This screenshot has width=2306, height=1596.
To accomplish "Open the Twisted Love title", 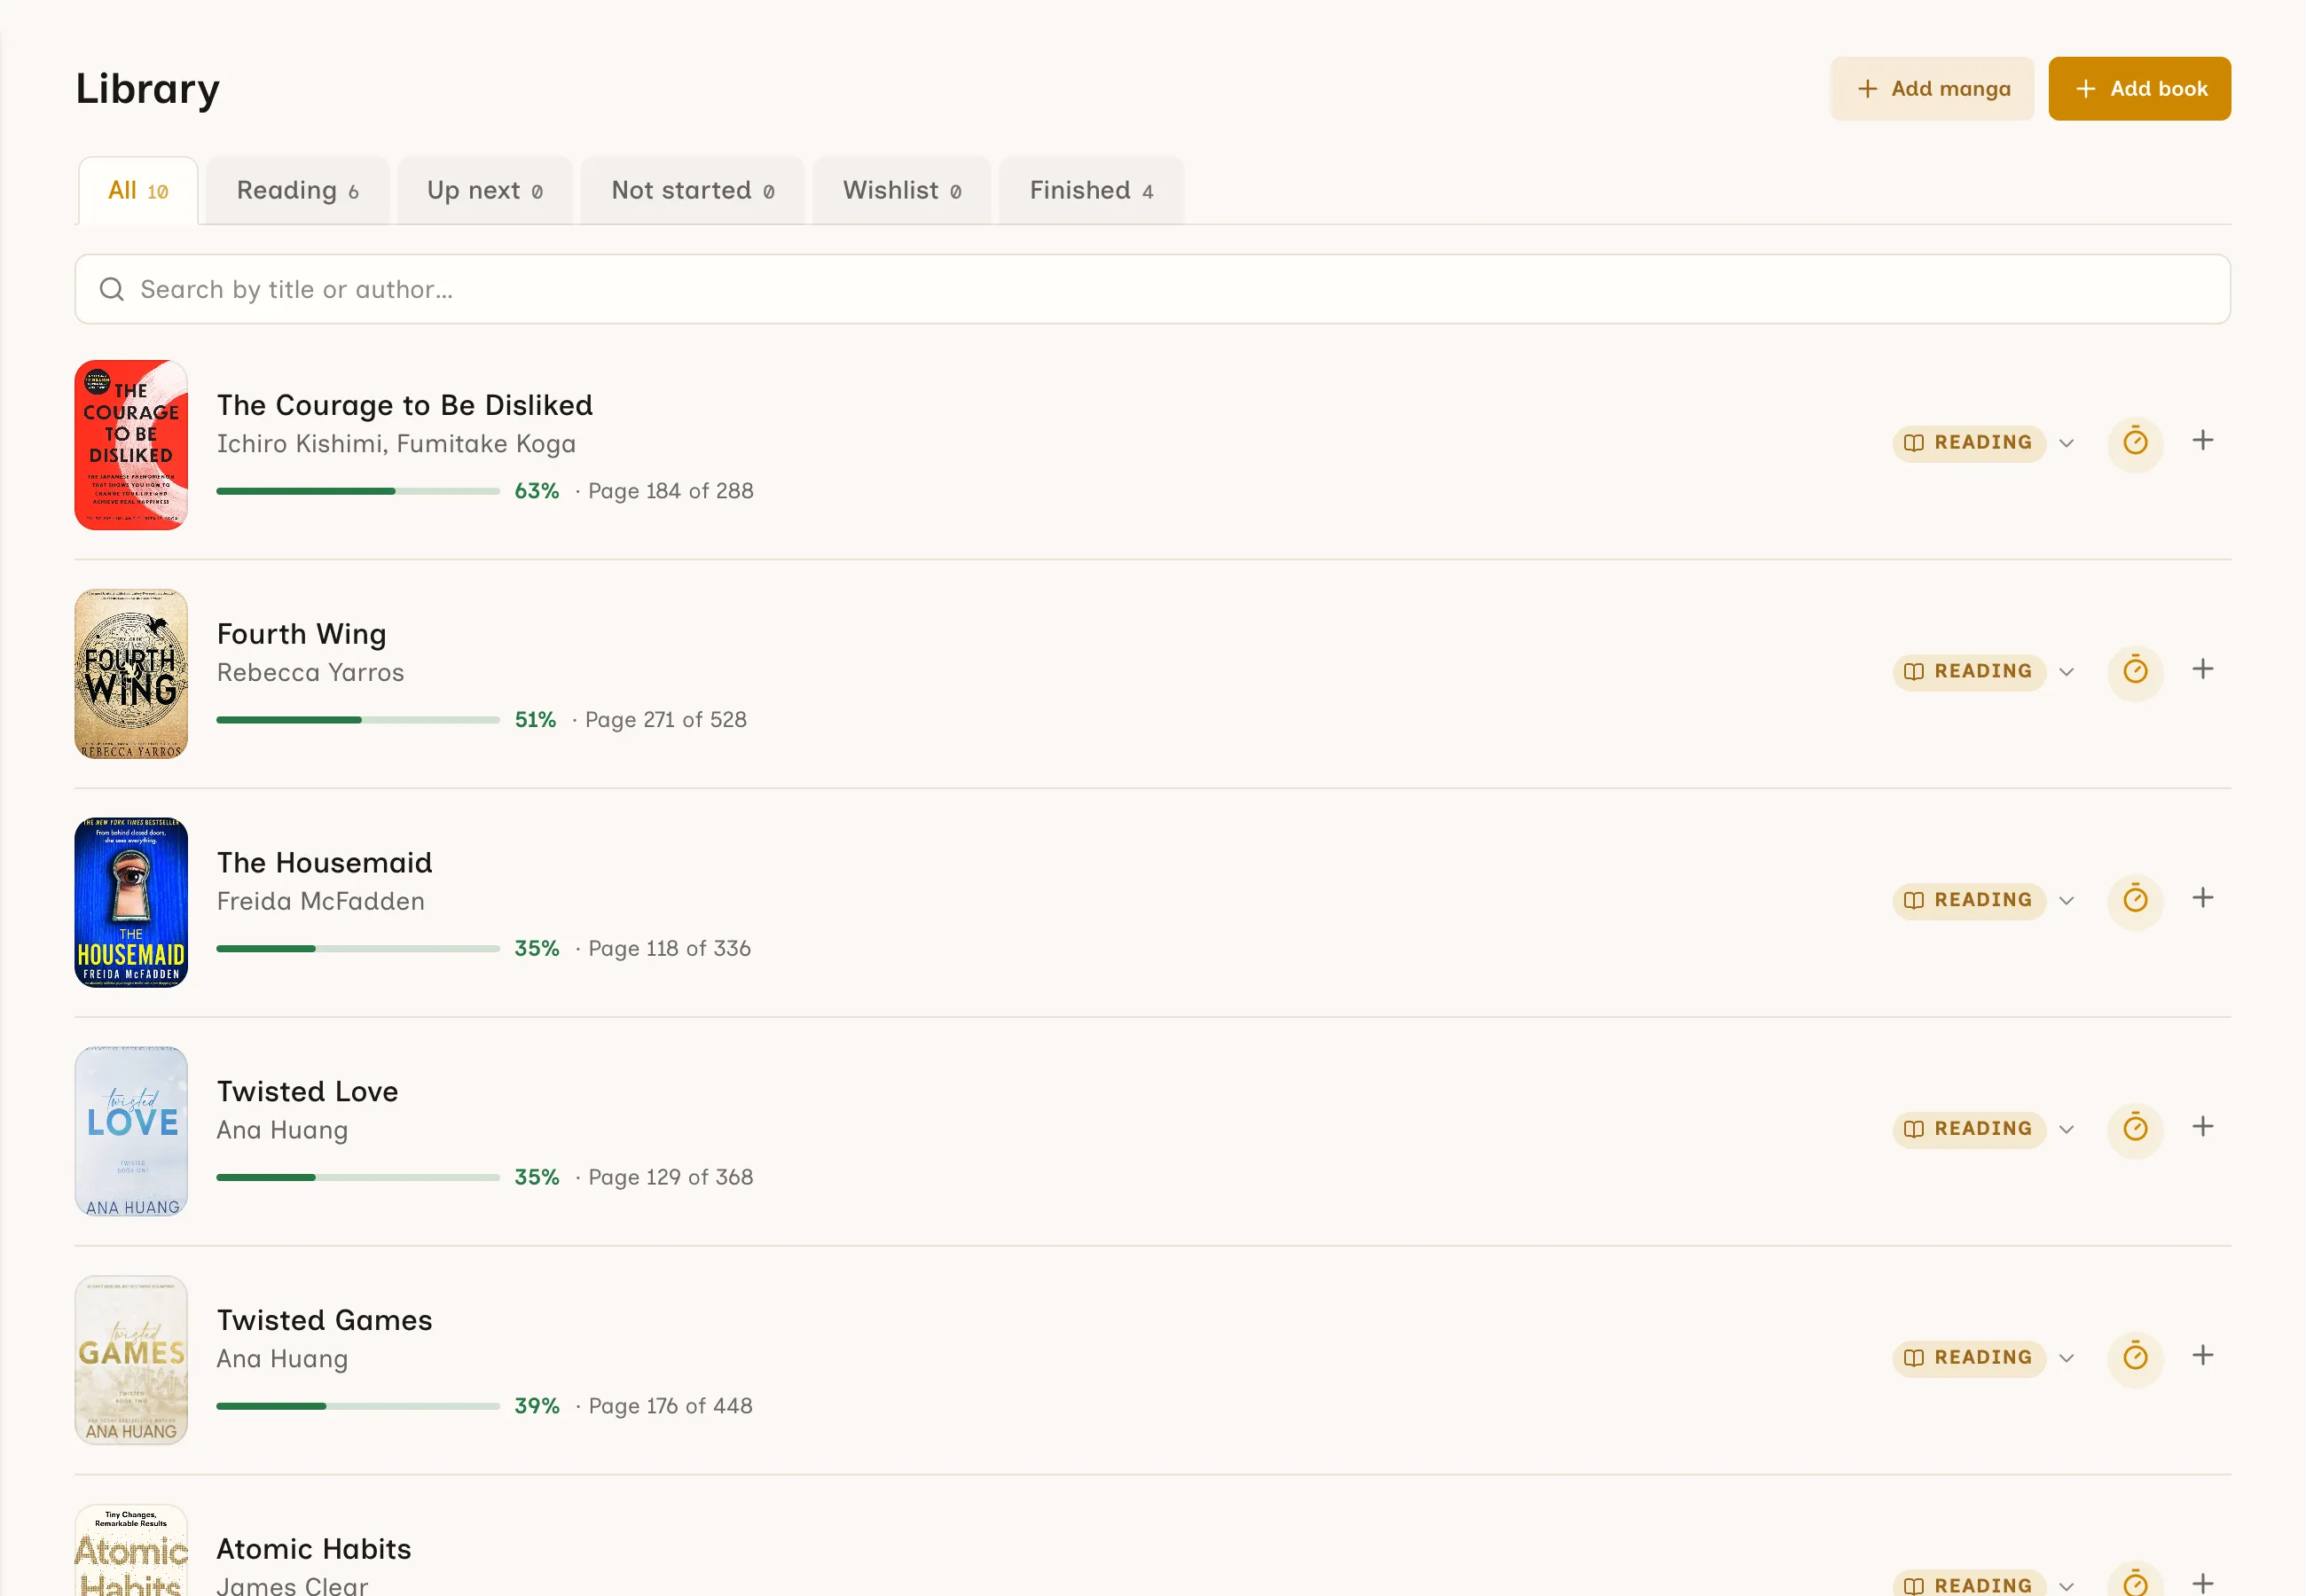I will (307, 1091).
